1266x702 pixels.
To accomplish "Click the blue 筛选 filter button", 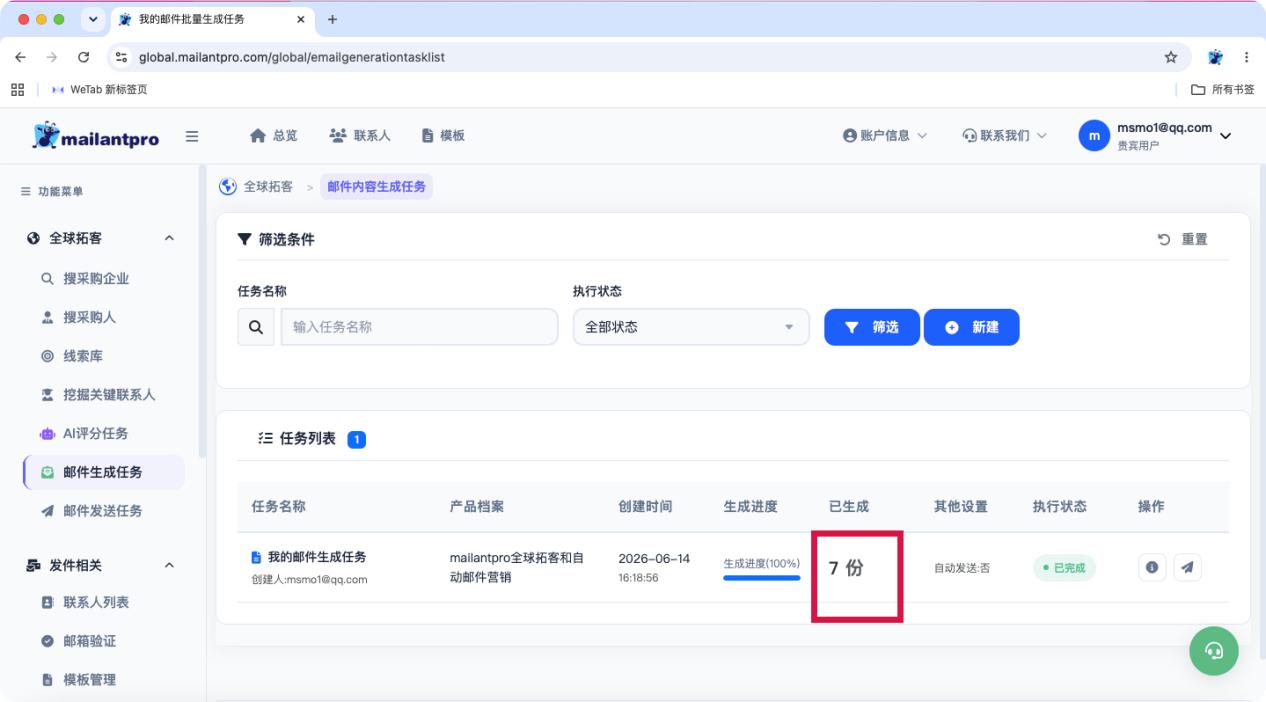I will pyautogui.click(x=872, y=327).
